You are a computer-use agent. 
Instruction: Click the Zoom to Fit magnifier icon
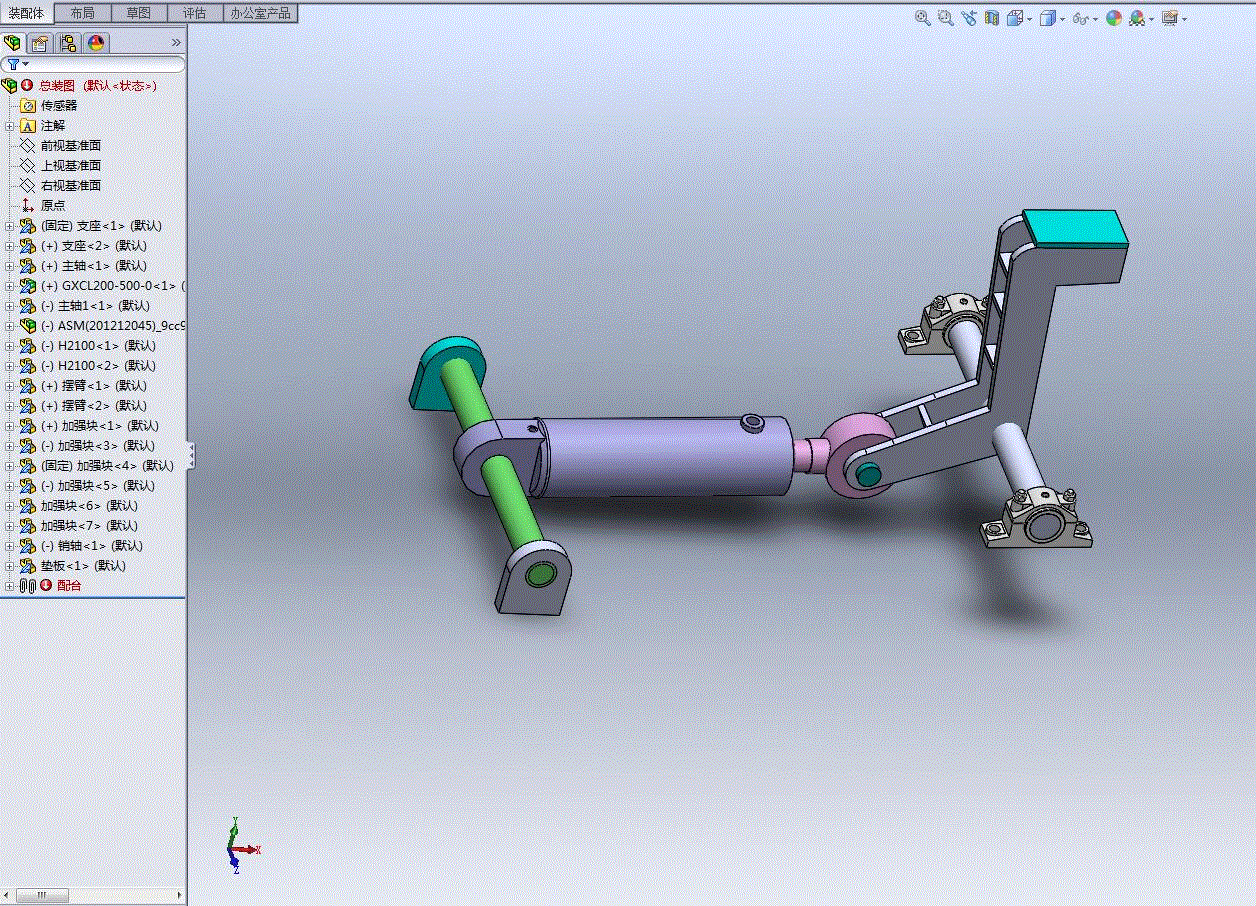coord(923,18)
